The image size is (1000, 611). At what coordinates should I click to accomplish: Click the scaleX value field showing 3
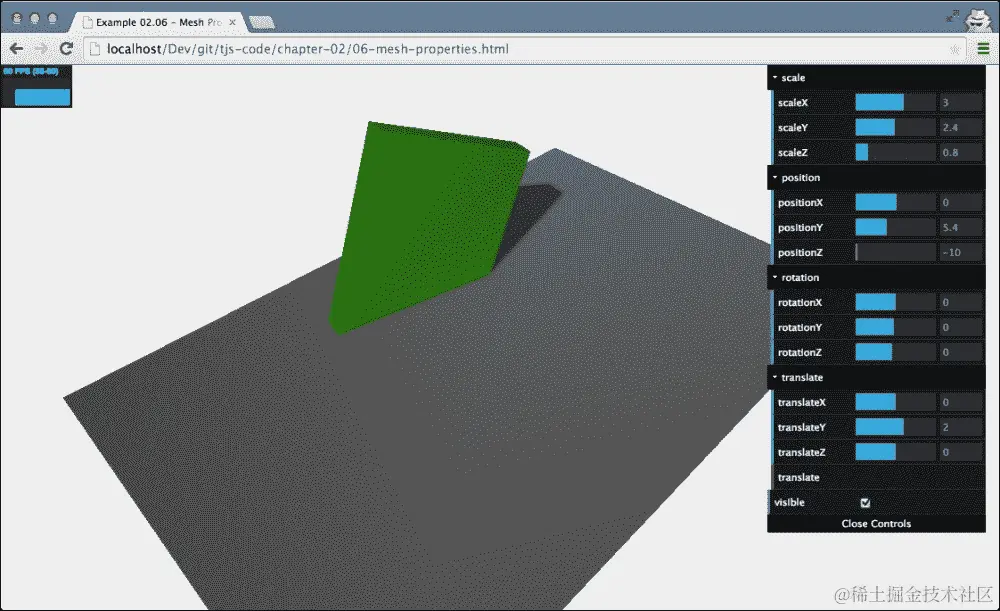click(960, 103)
